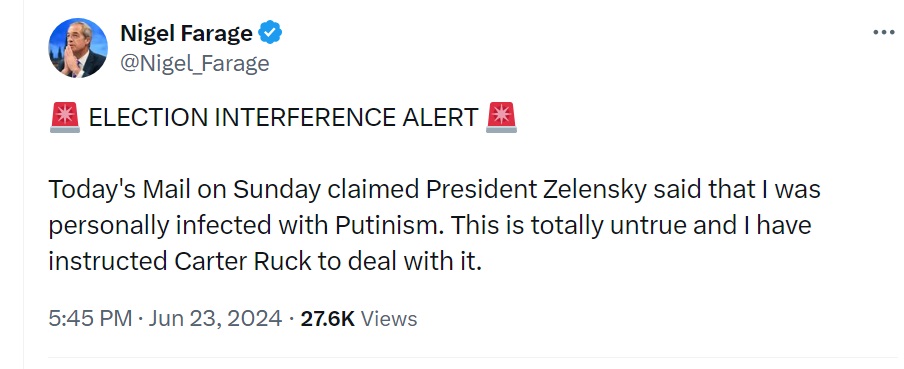The height and width of the screenshot is (369, 904).
Task: Open the Nigel Farage display name link
Action: pyautogui.click(x=186, y=33)
